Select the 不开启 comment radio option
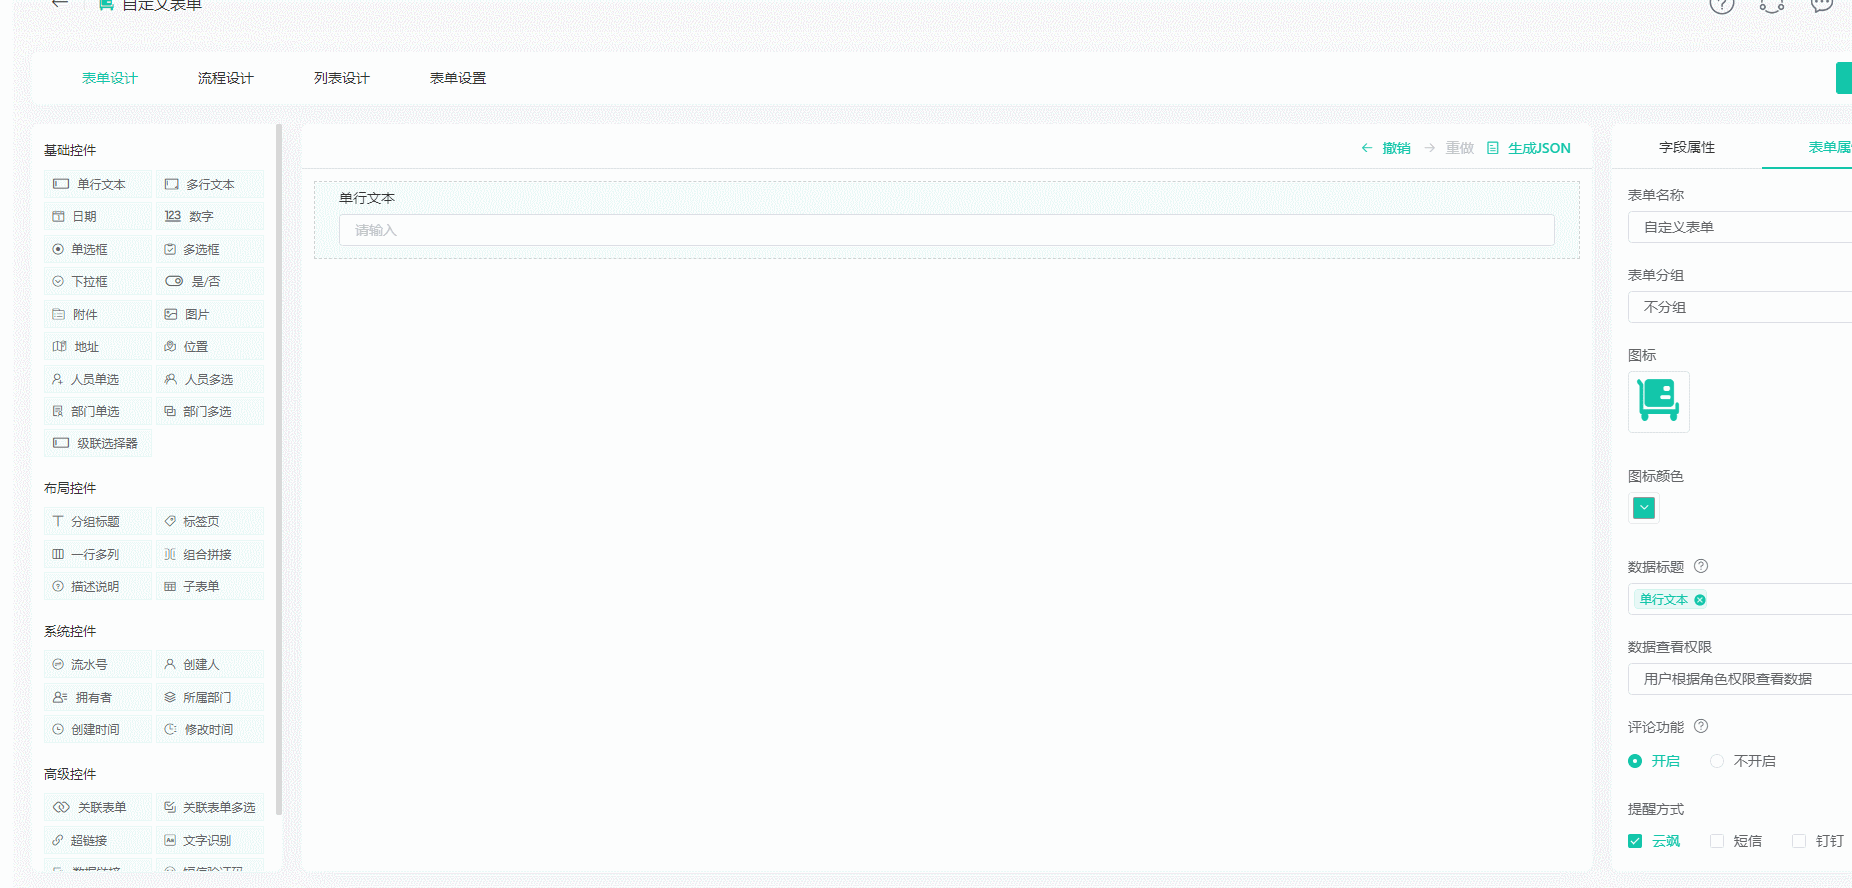The width and height of the screenshot is (1852, 888). pyautogui.click(x=1743, y=761)
